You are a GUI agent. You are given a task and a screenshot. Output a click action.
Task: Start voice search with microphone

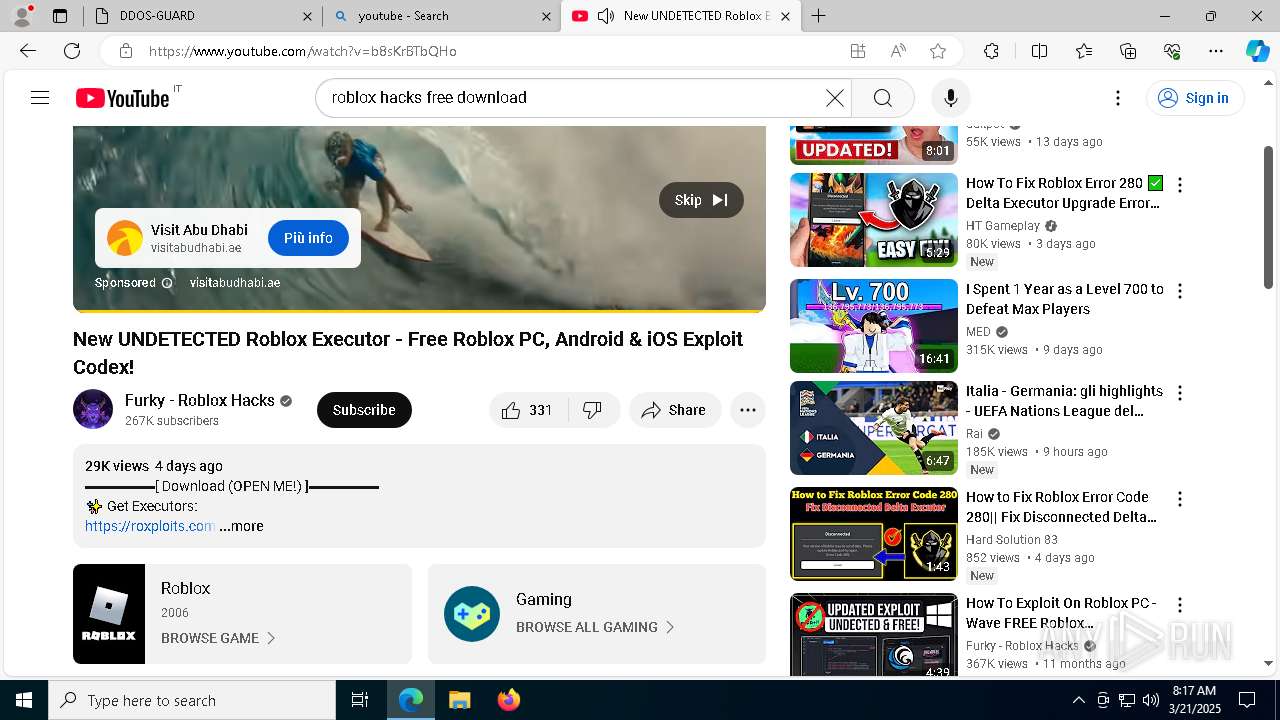coord(950,97)
